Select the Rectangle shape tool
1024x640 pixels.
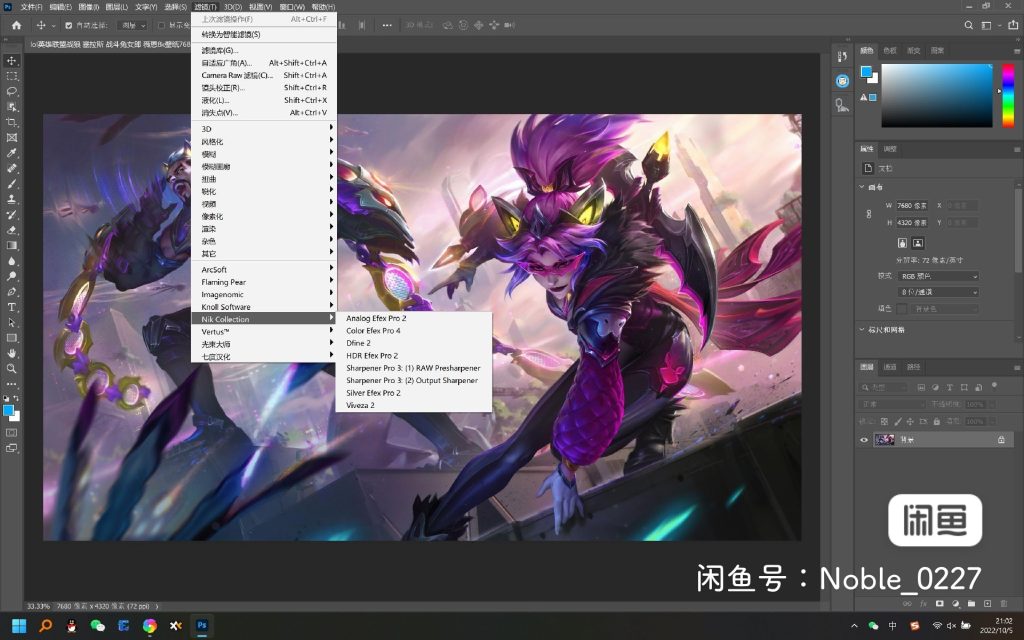point(12,338)
